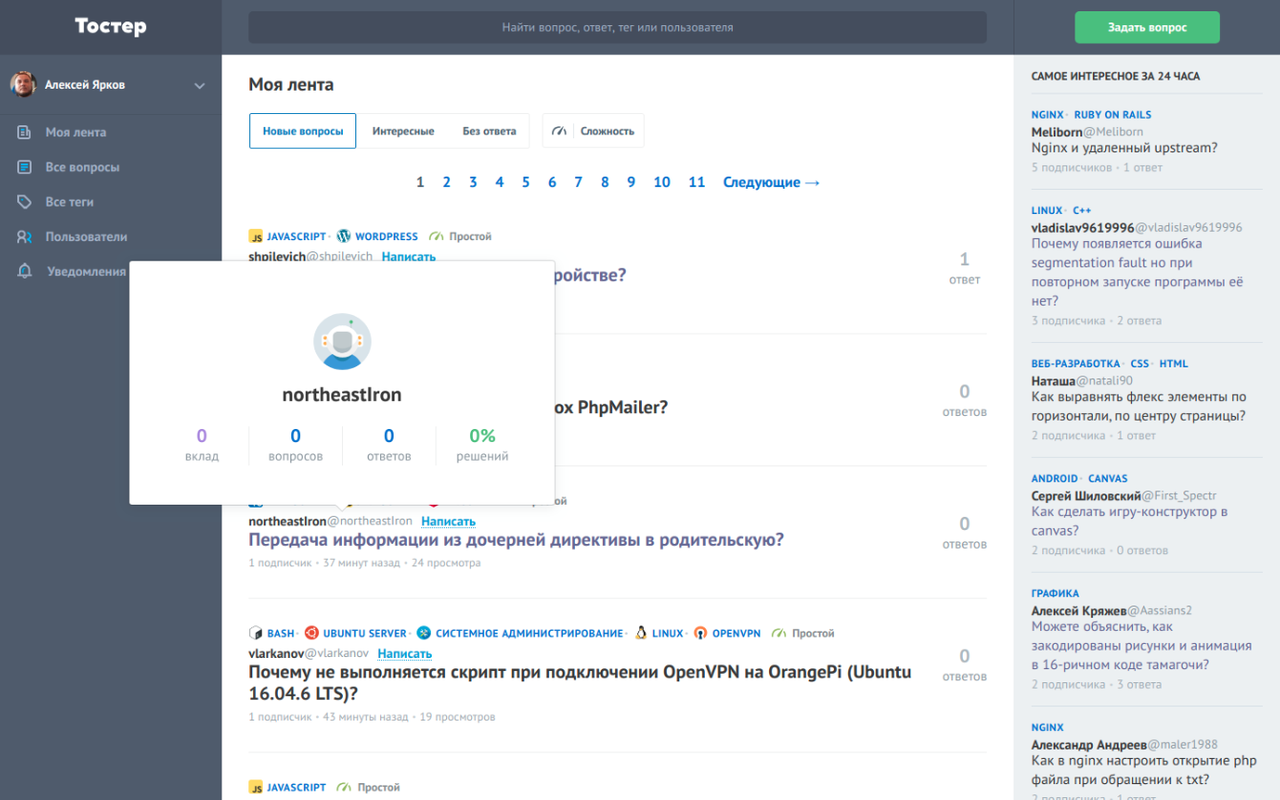Open segmentation fault question
1280x800 pixels.
pos(1138,272)
